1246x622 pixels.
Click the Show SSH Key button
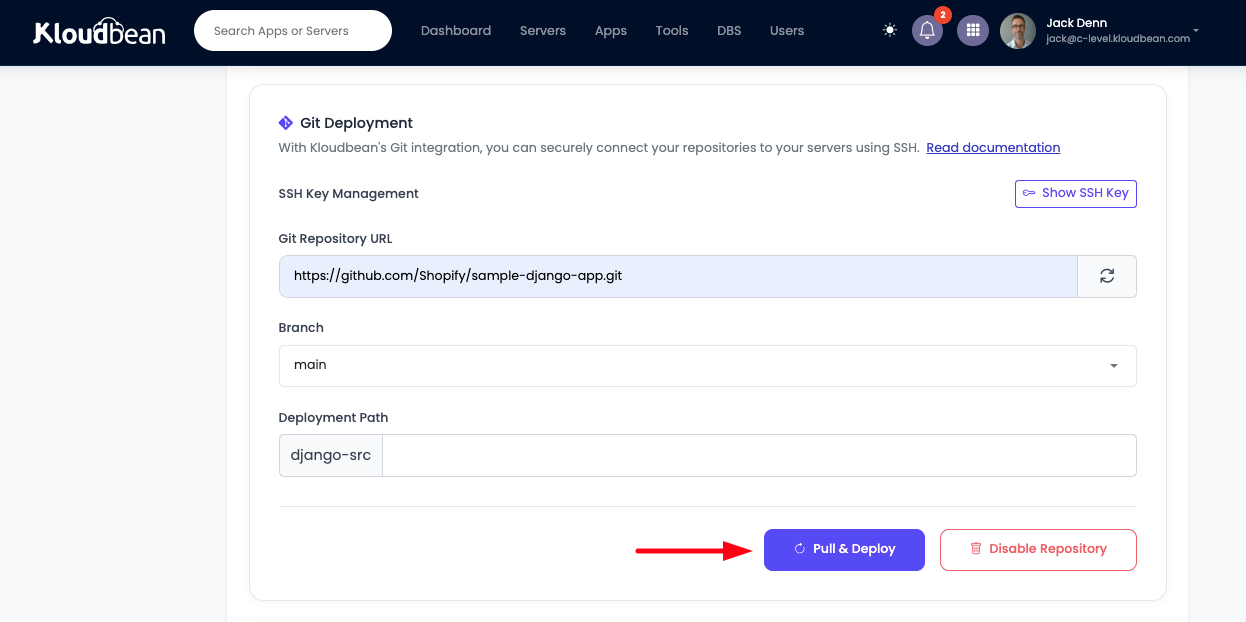click(x=1076, y=193)
